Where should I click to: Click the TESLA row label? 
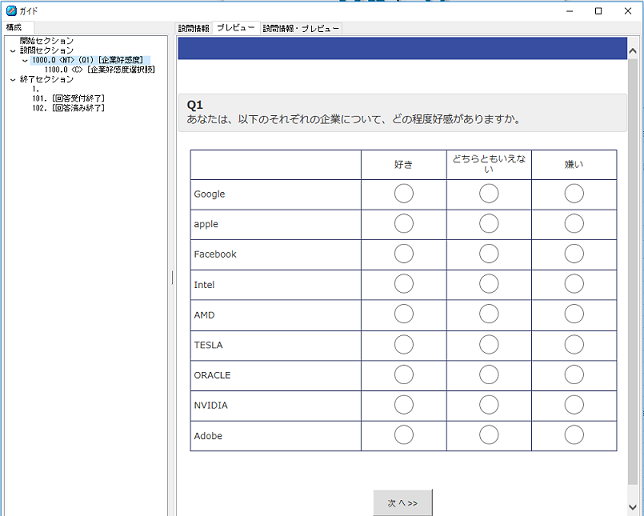208,345
